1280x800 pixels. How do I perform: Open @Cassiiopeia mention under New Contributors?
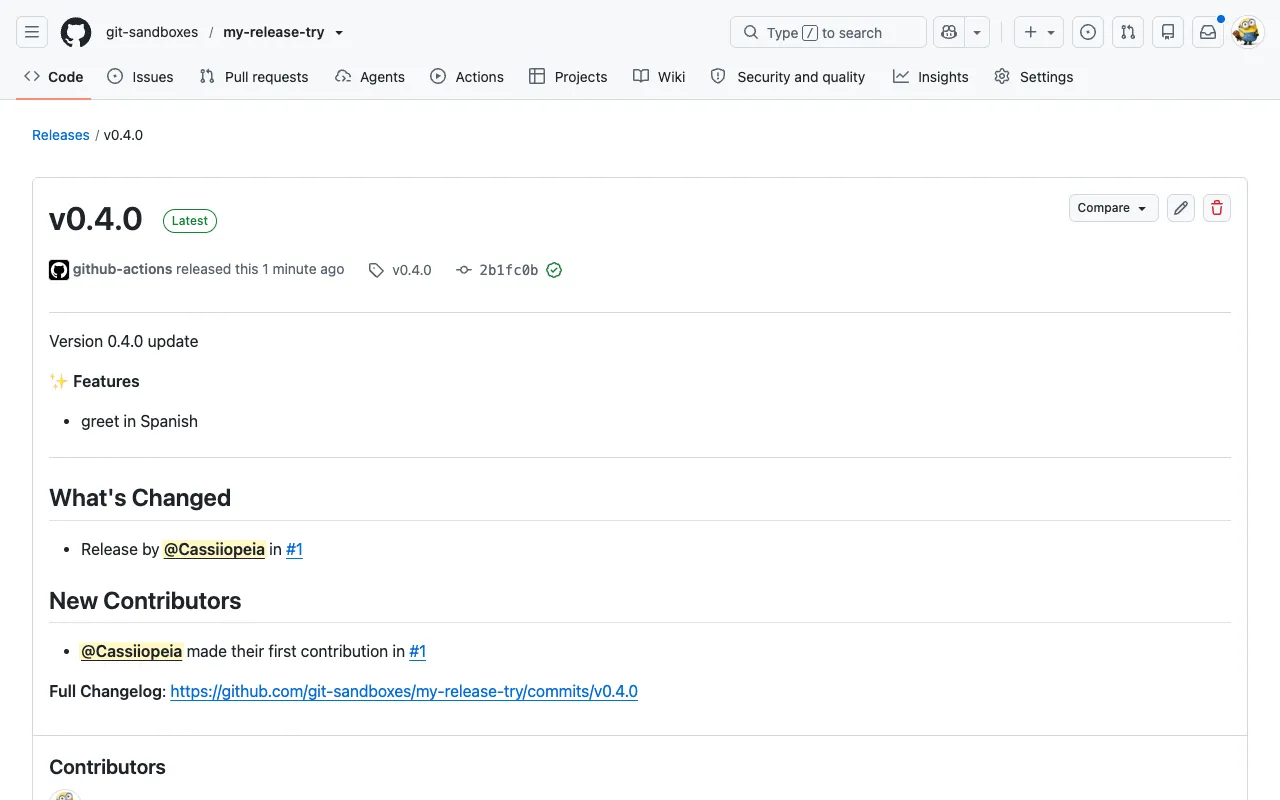[132, 651]
